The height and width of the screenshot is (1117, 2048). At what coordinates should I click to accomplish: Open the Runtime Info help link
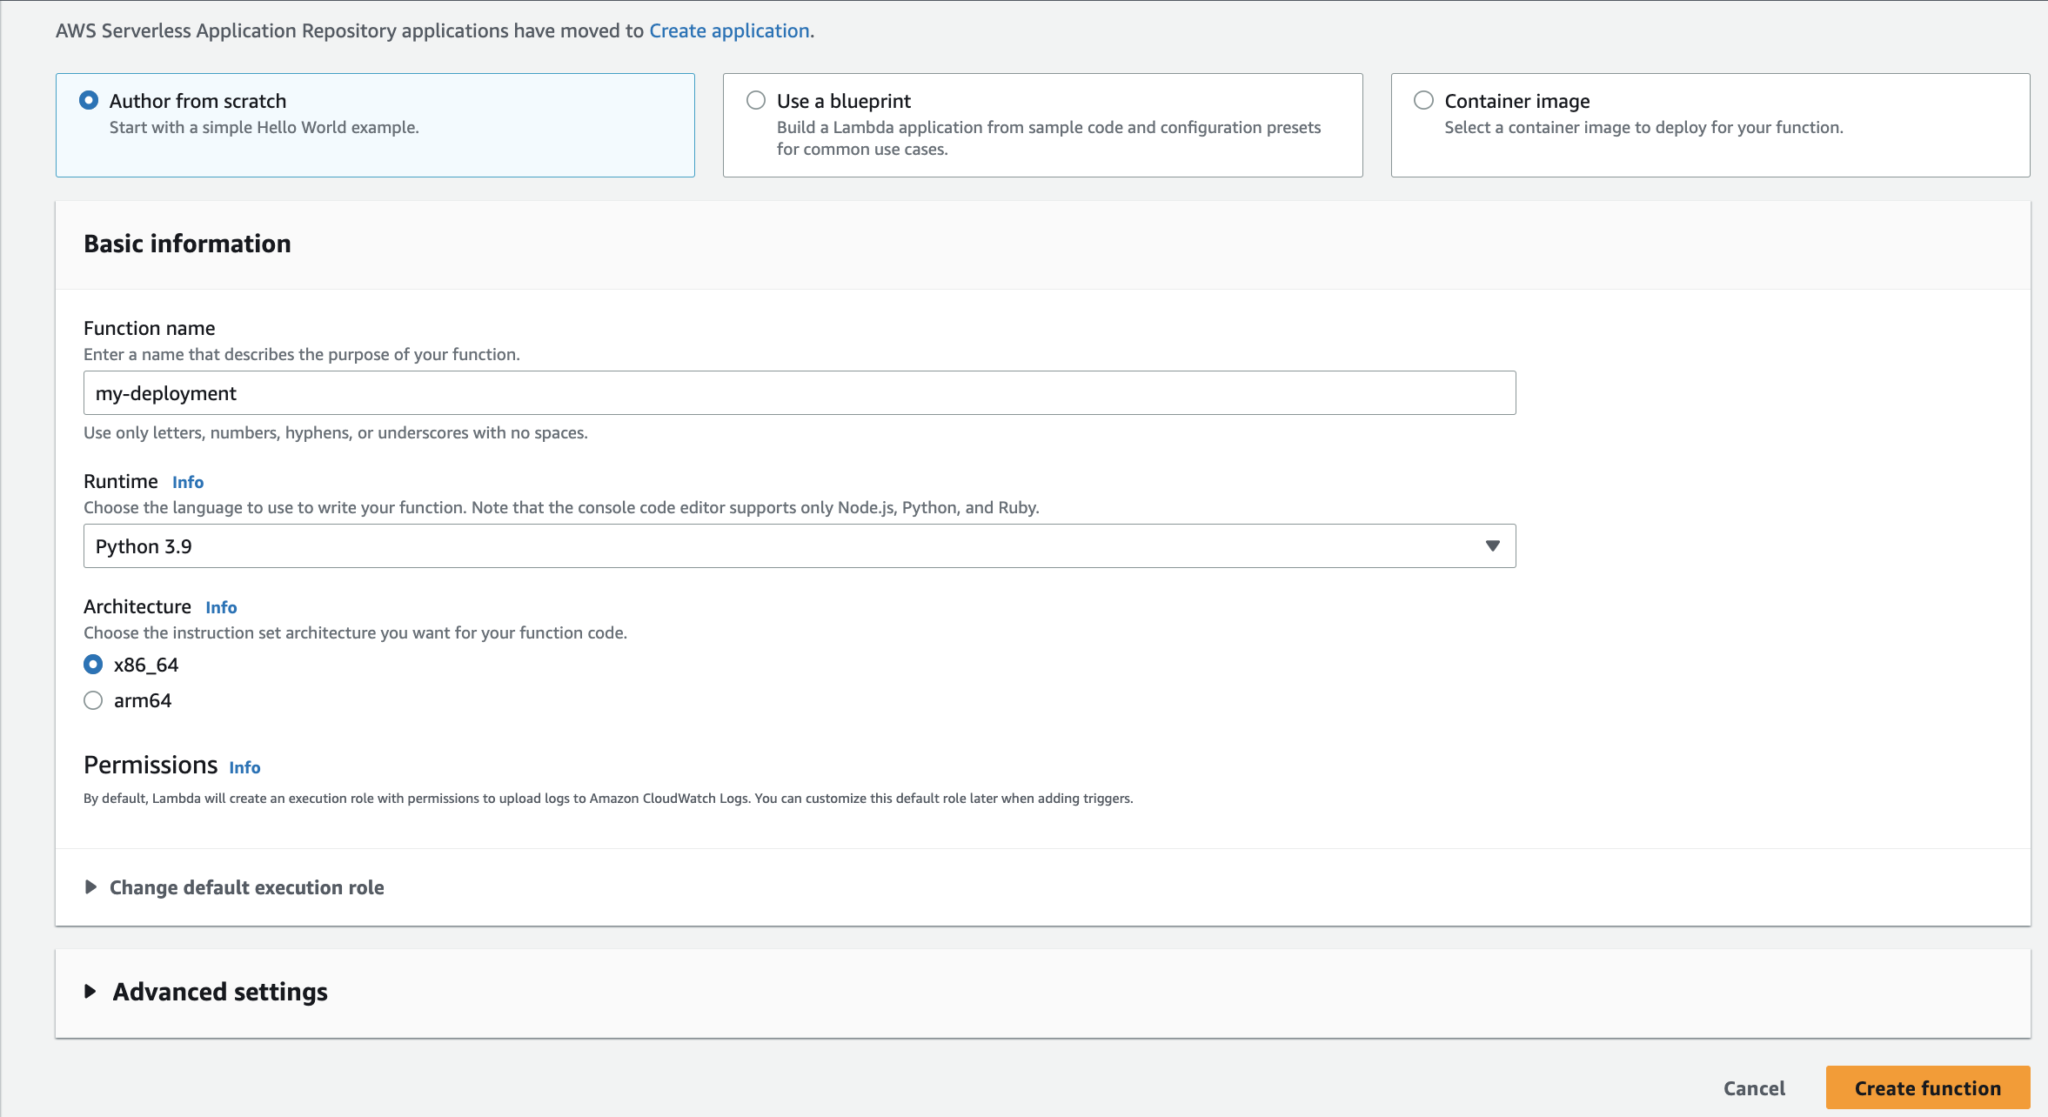pyautogui.click(x=188, y=481)
